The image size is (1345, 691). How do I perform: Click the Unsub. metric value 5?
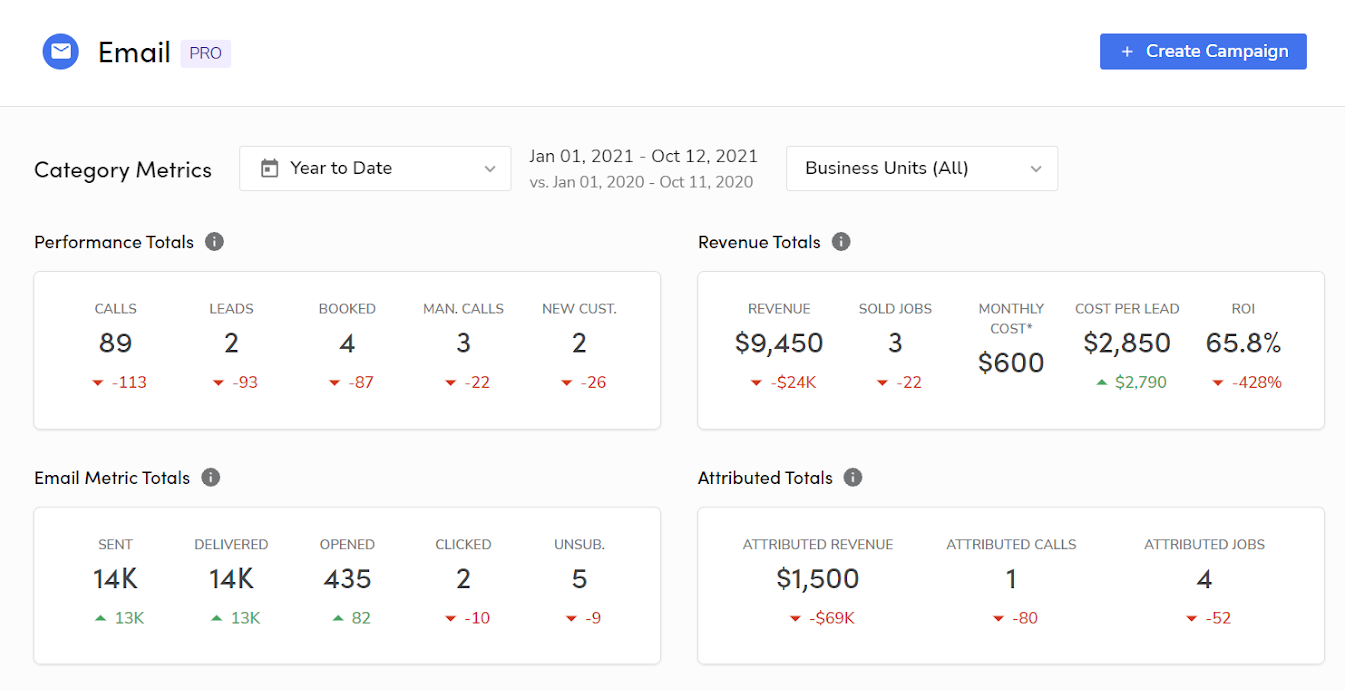pos(579,579)
